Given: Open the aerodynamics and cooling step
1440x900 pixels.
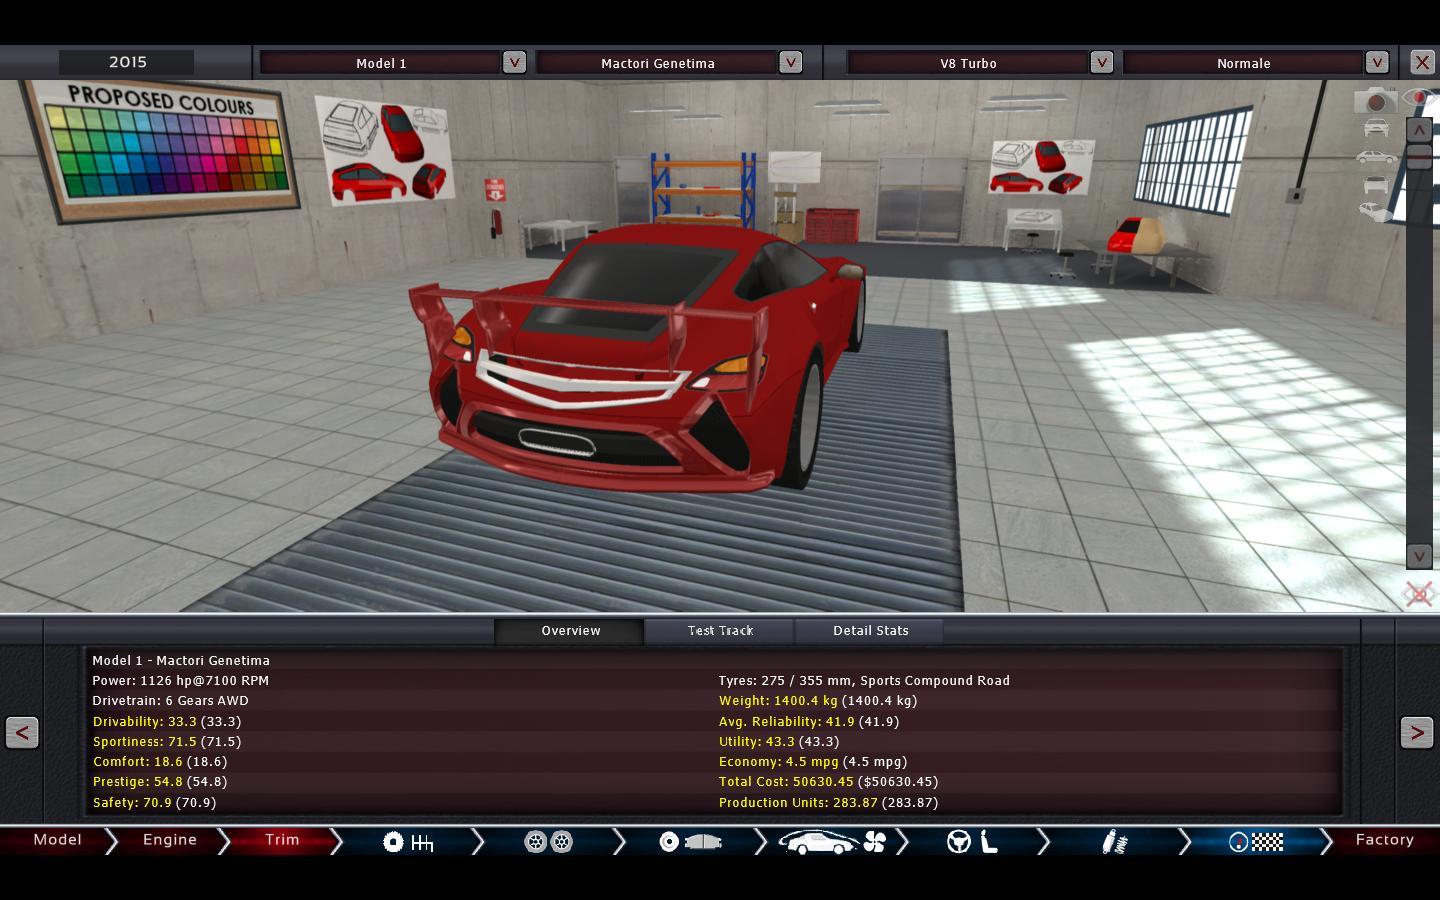Looking at the screenshot, I should (832, 842).
